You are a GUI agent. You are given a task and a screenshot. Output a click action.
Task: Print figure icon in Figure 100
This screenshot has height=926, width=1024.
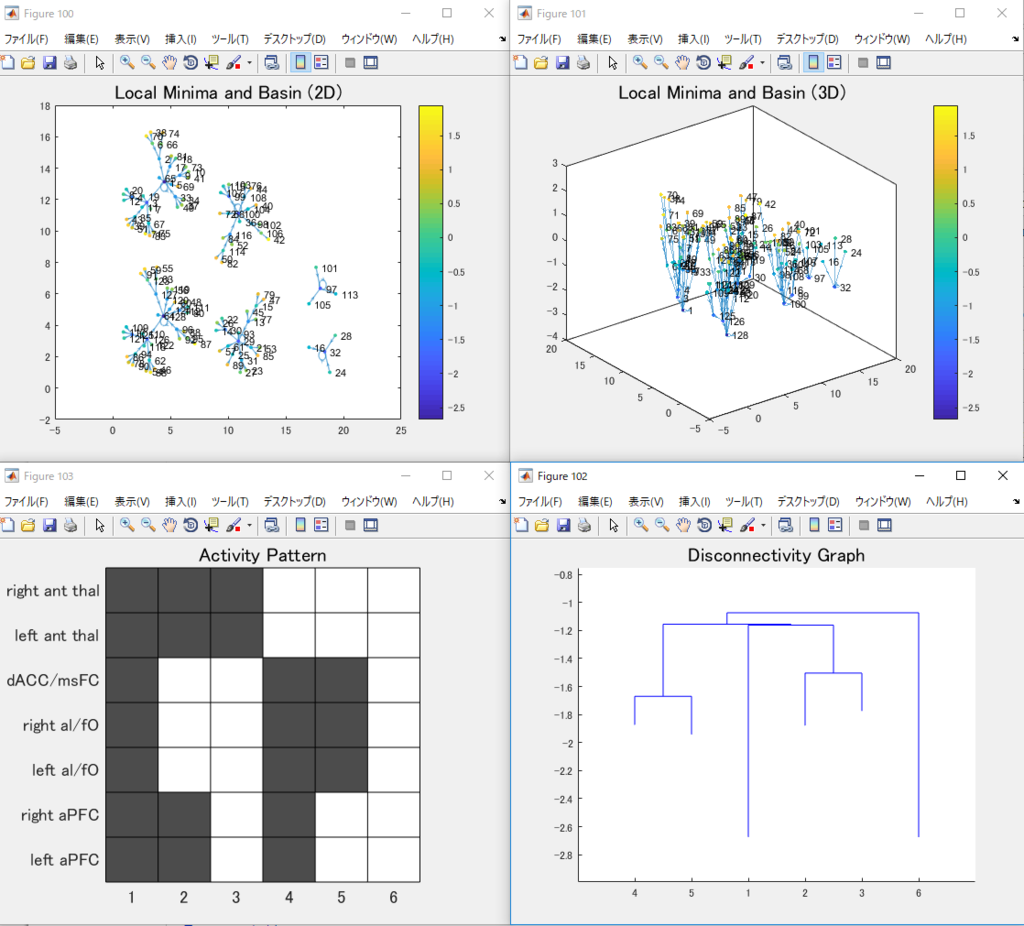[x=71, y=63]
